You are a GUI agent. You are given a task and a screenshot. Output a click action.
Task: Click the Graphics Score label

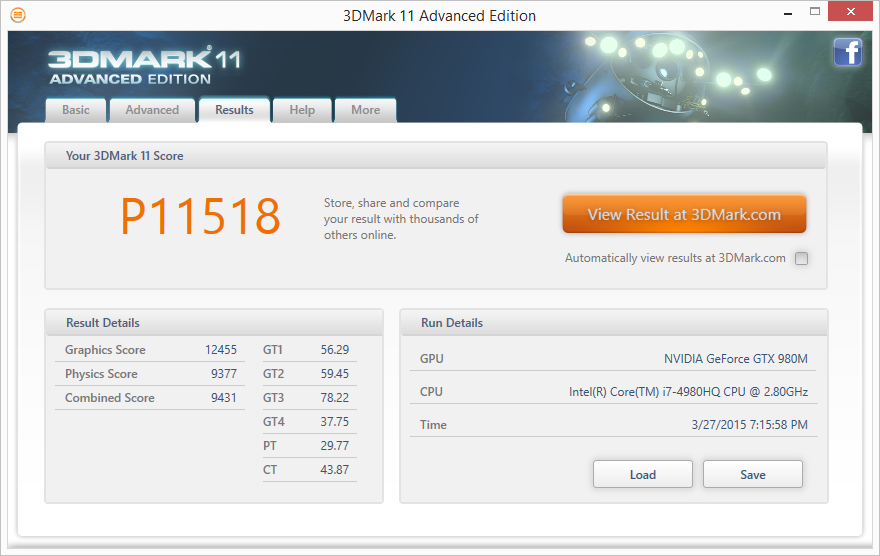tap(105, 350)
